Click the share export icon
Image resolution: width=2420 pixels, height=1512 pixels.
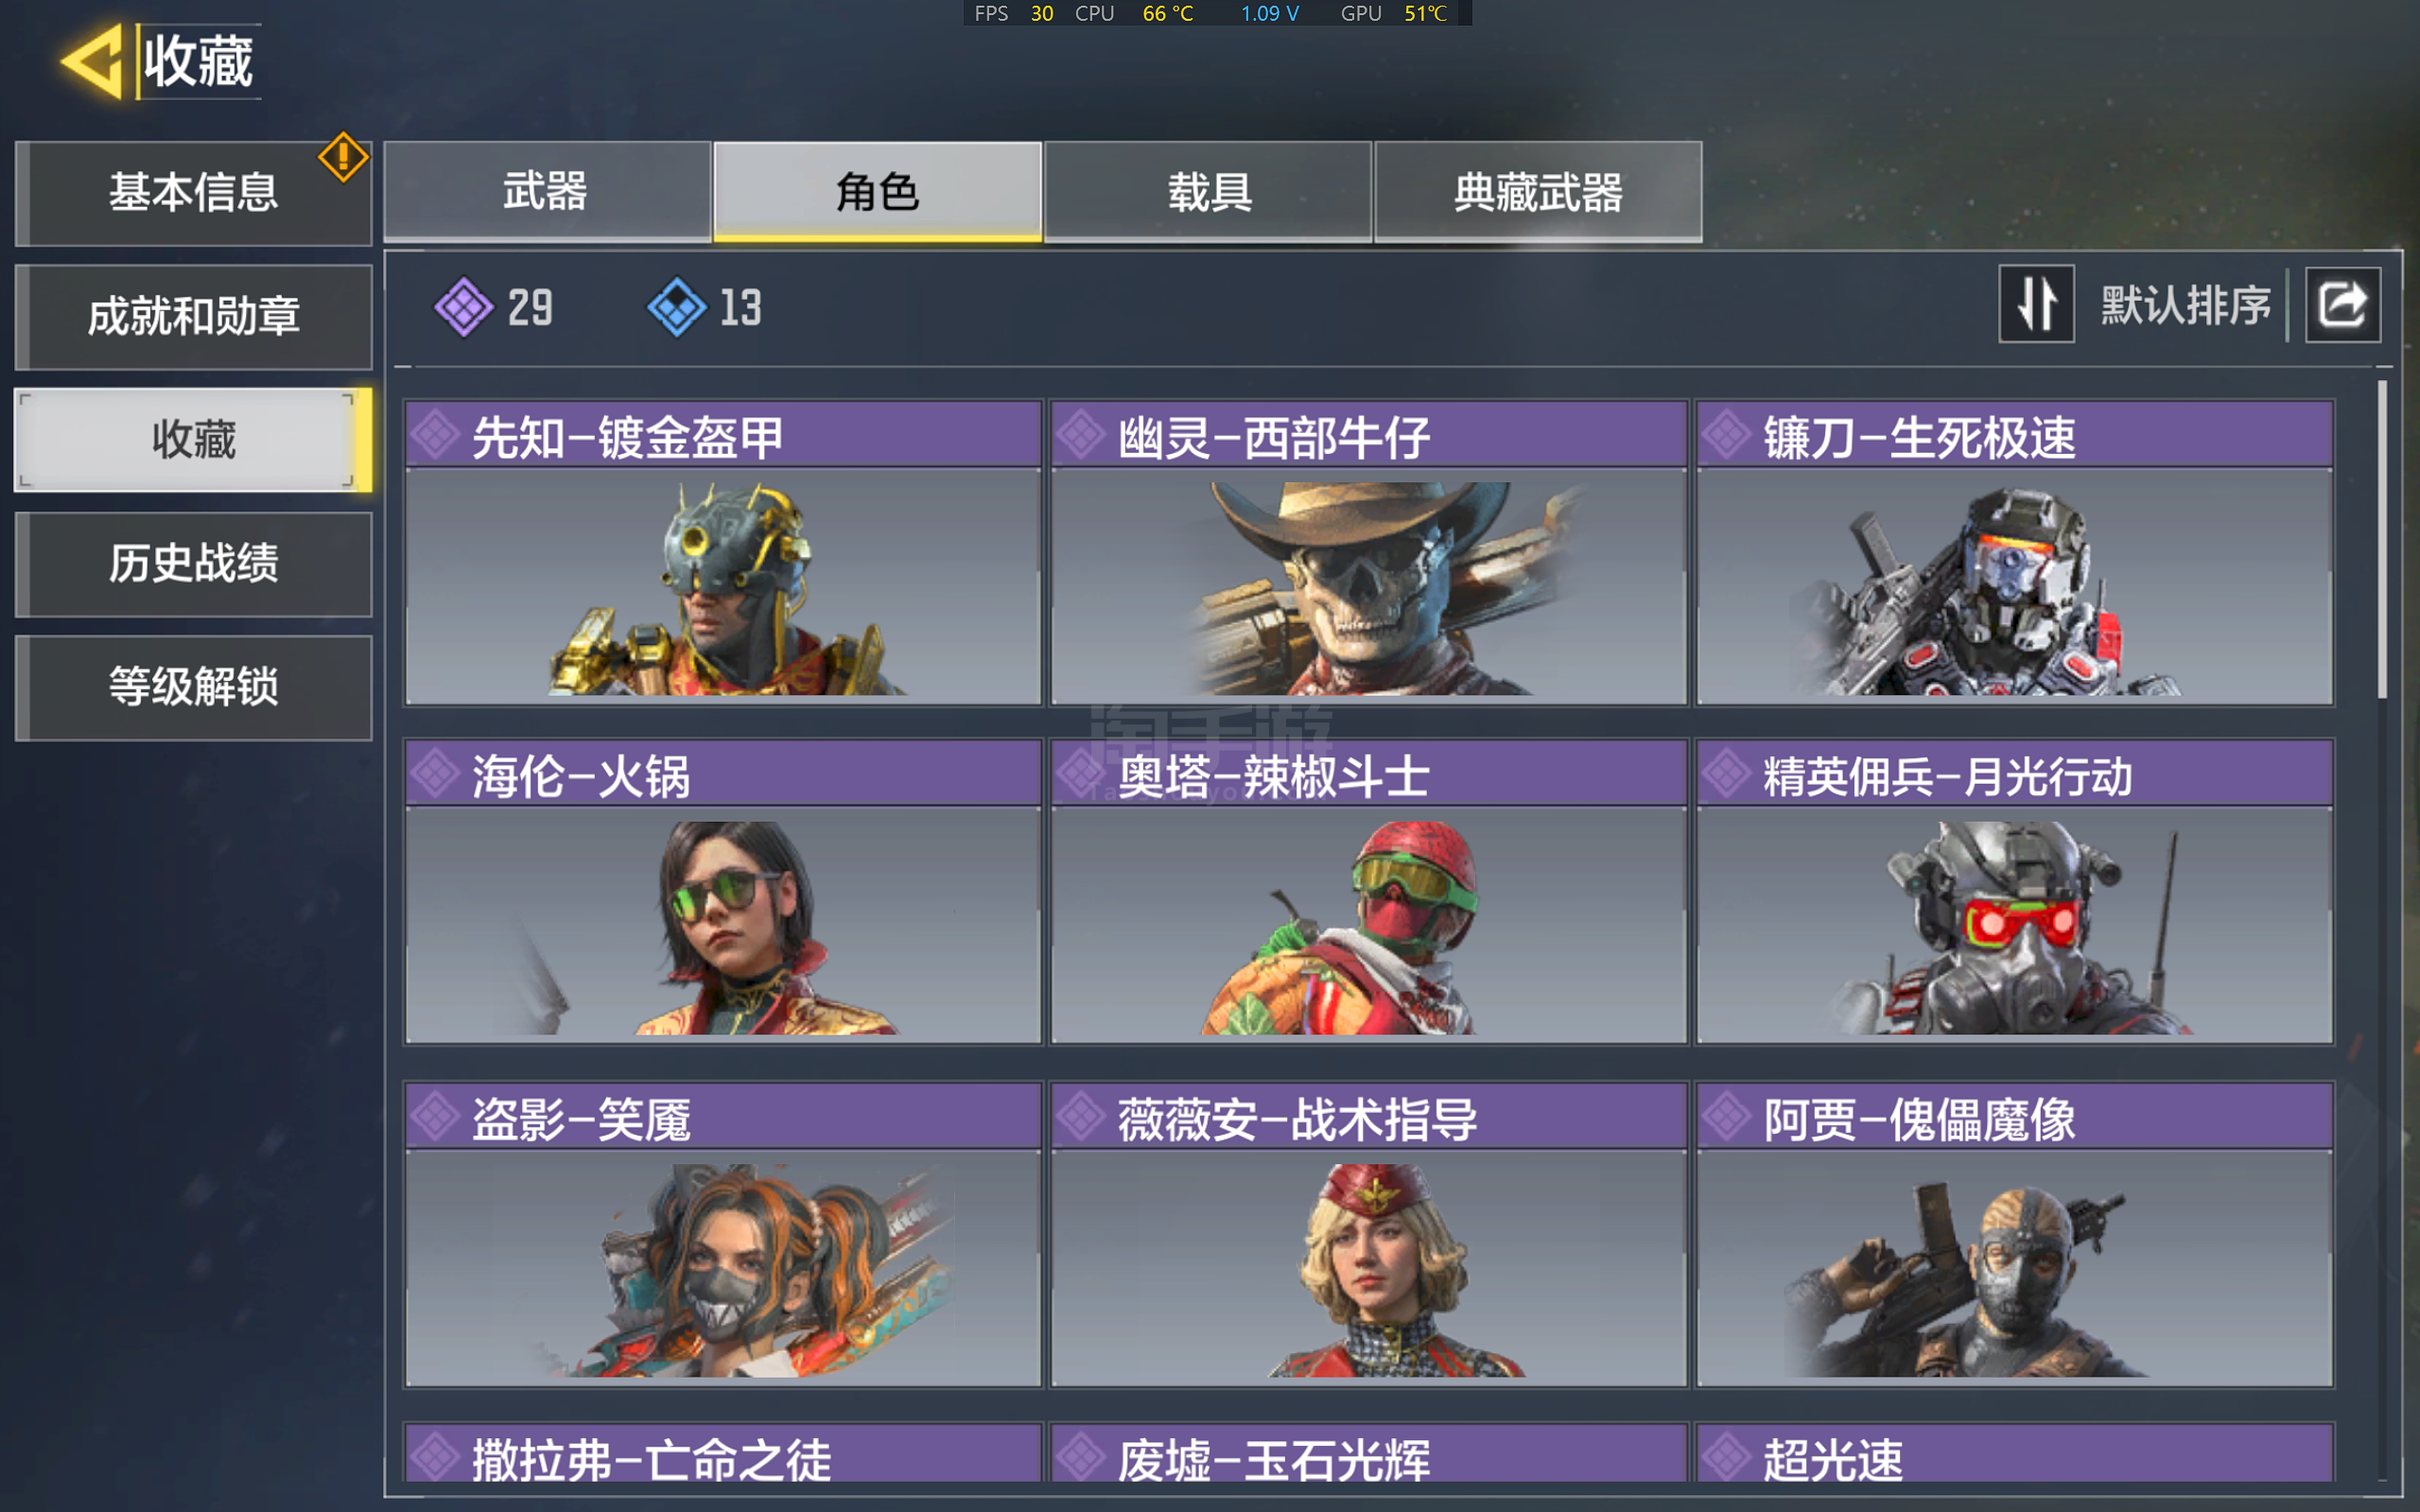2342,304
